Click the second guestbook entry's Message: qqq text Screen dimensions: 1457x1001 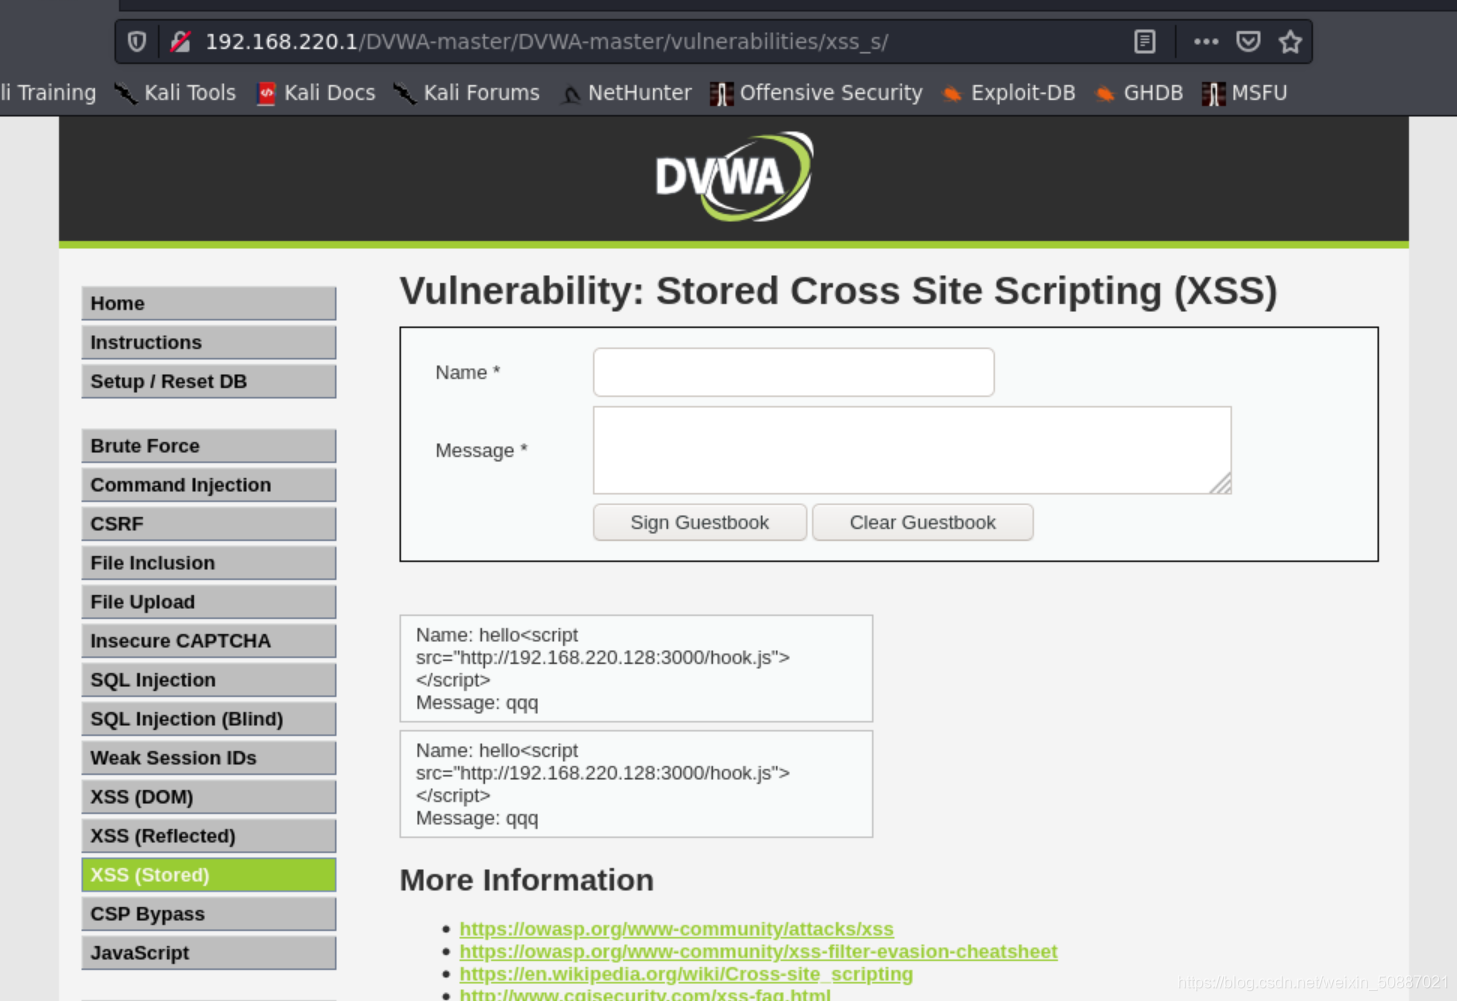[477, 818]
